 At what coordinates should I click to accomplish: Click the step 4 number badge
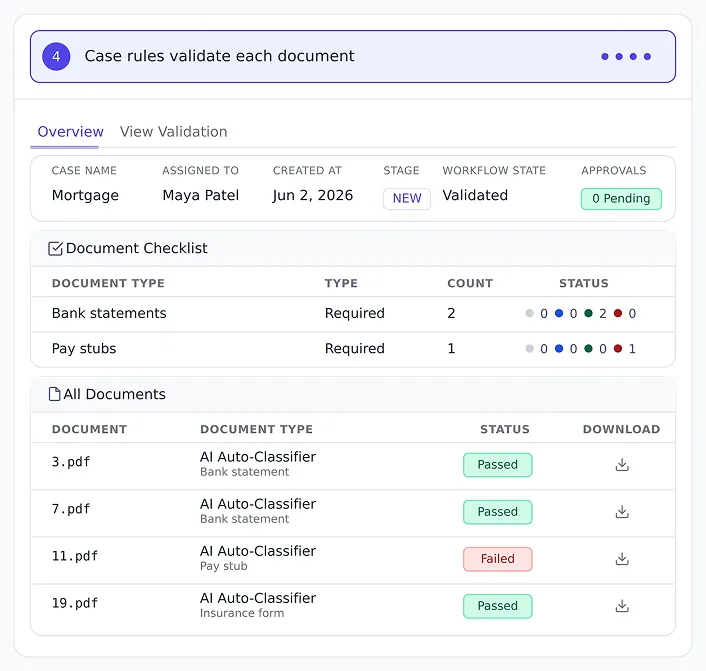coord(56,56)
